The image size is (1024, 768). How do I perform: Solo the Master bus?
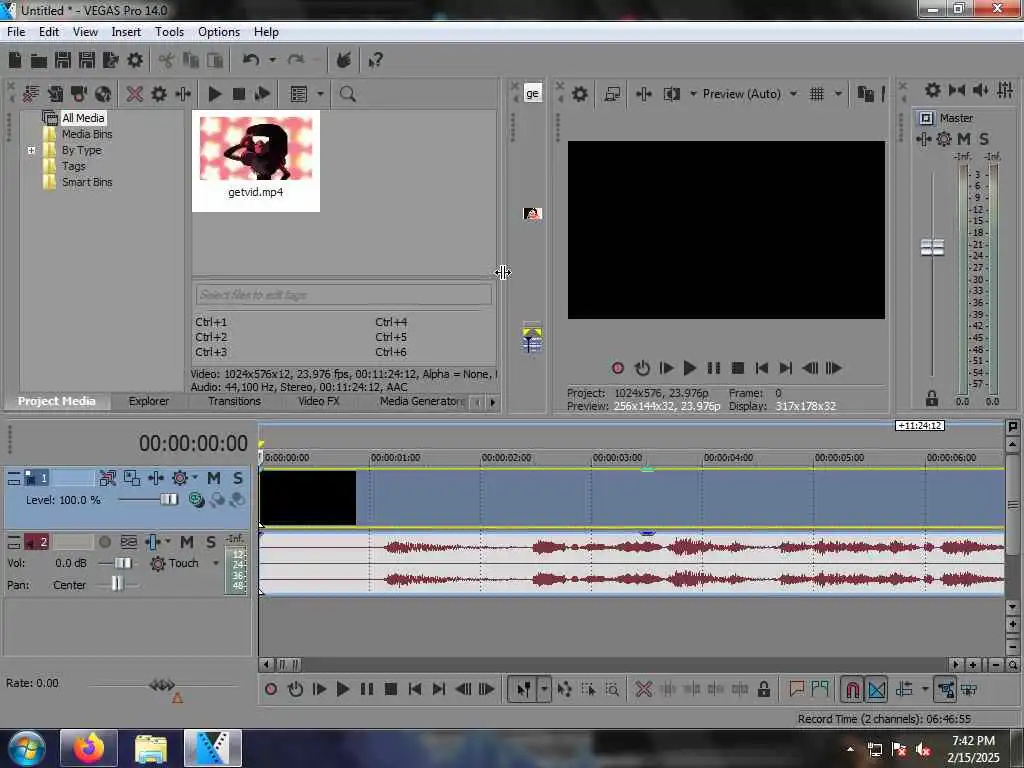984,139
